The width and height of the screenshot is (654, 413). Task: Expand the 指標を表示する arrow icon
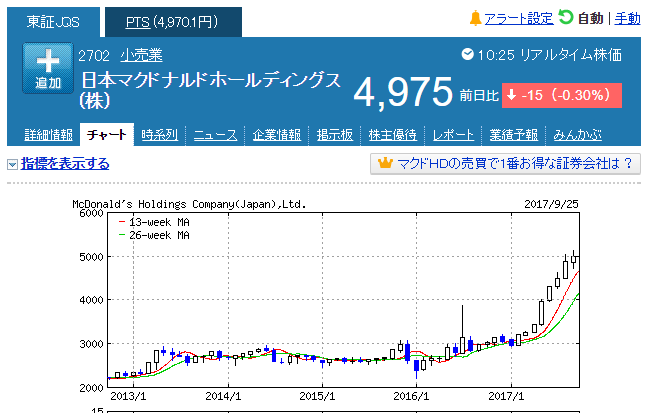13,164
